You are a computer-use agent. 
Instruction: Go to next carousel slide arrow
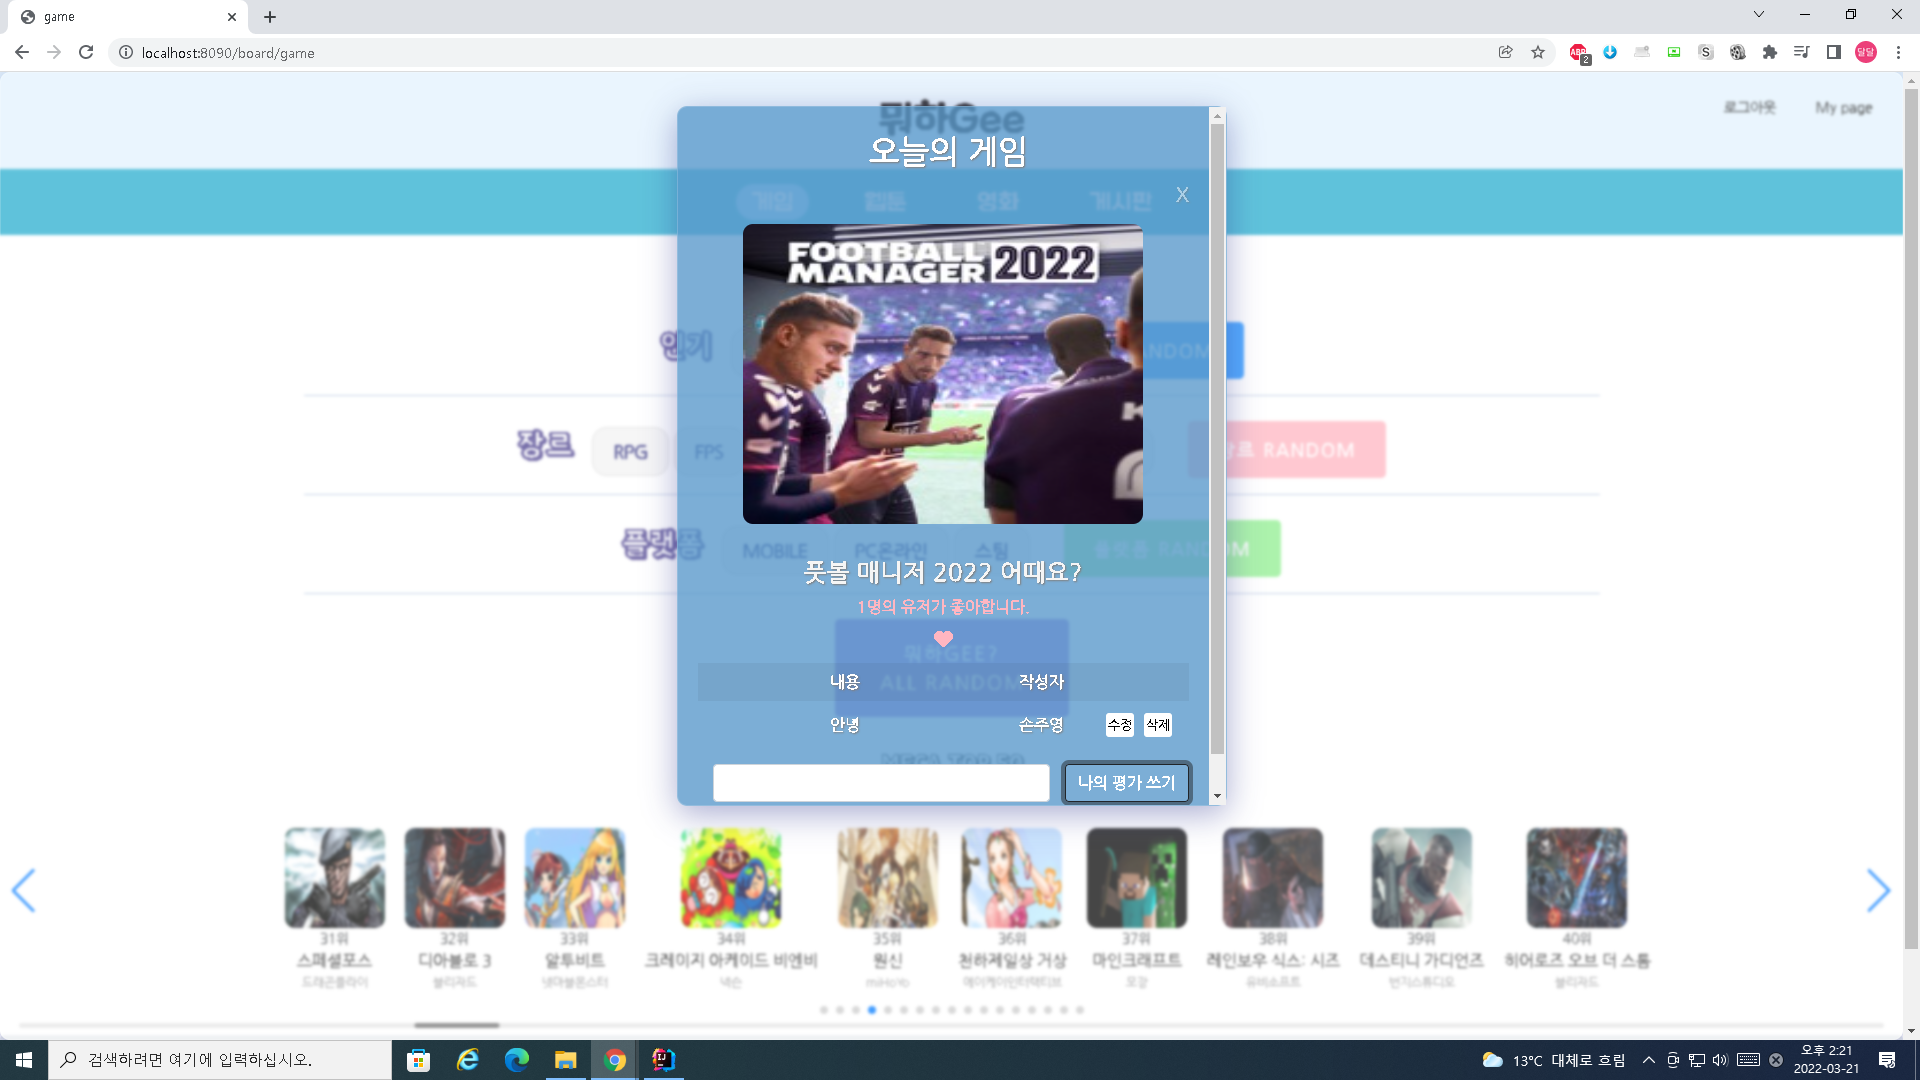(x=1878, y=890)
